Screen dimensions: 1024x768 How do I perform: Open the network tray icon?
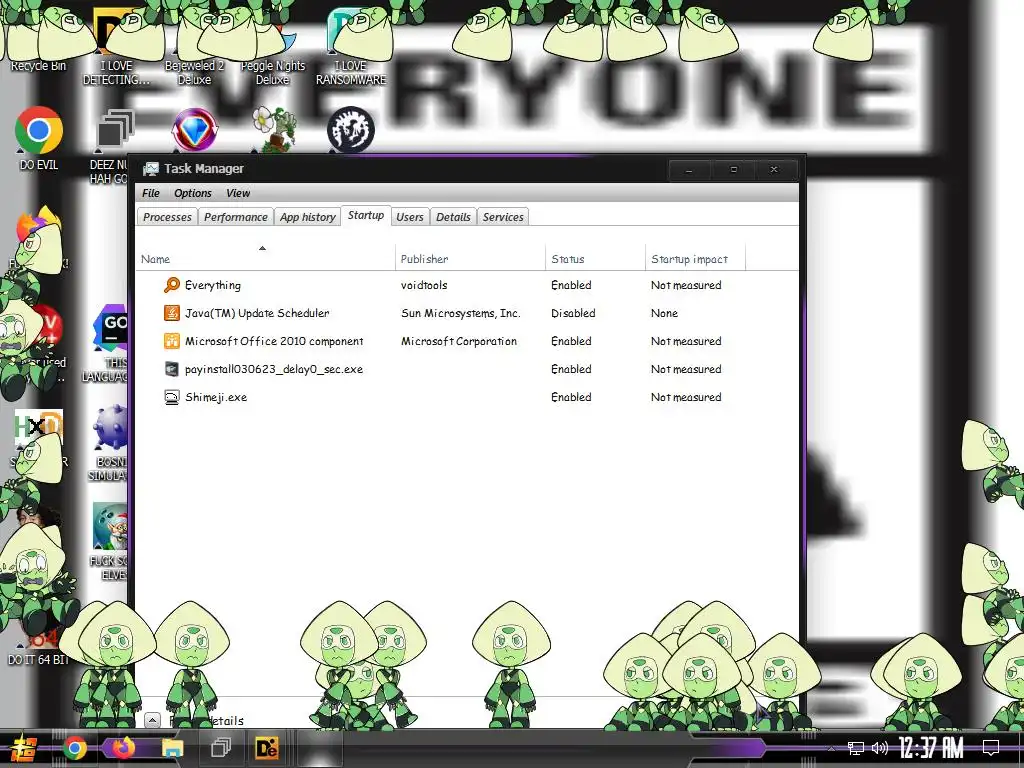coord(856,748)
